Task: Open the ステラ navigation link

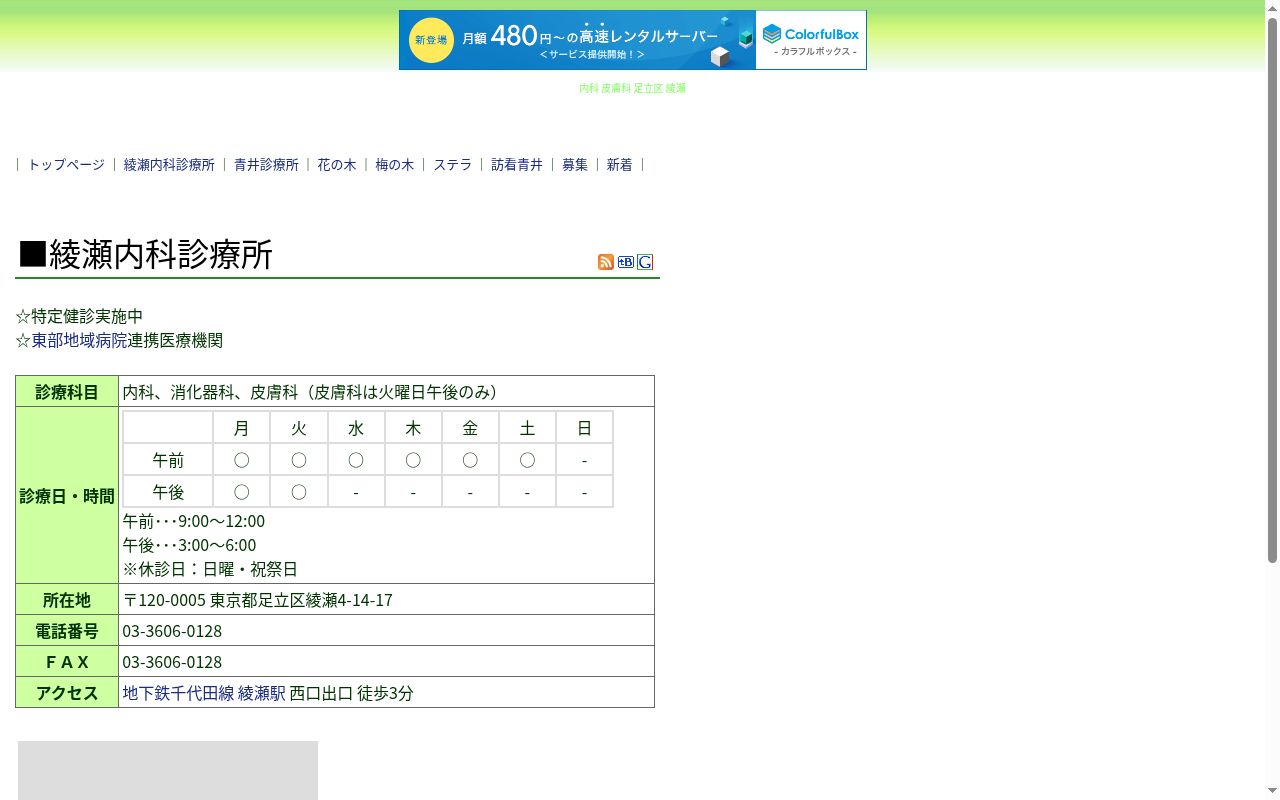Action: coord(452,165)
